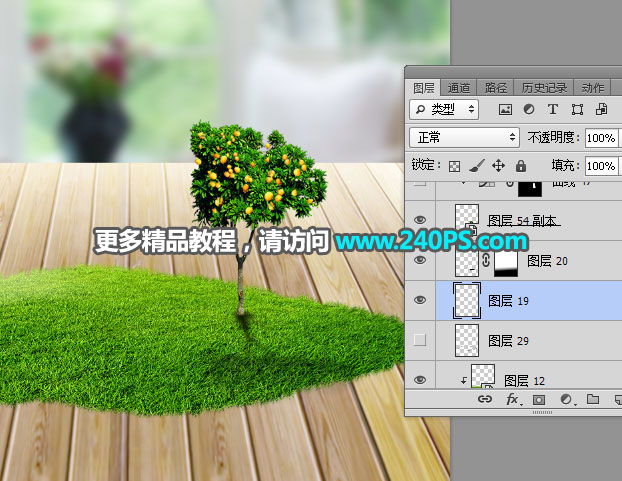Enable lock transparent pixels icon
The image size is (622, 481).
454,165
